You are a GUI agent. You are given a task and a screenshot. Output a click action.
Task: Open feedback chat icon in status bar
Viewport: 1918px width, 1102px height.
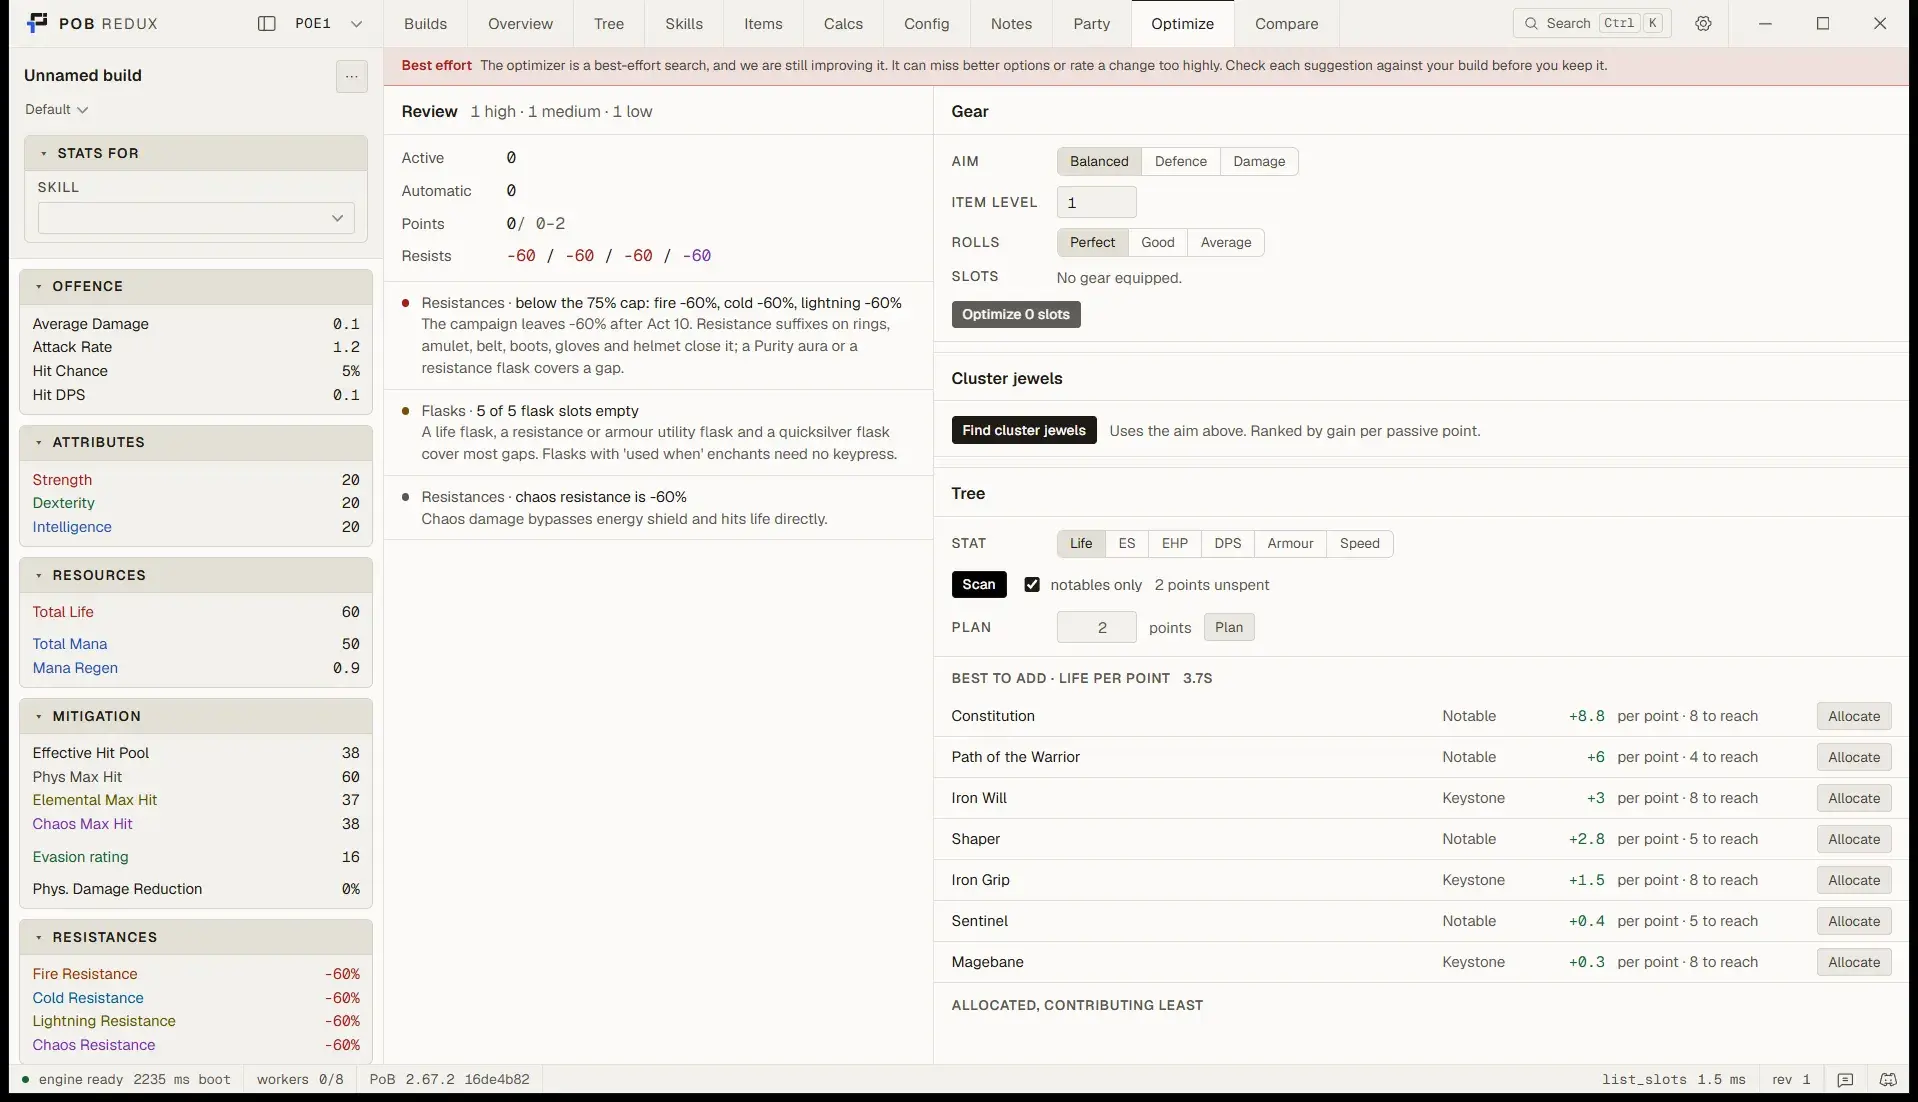pyautogui.click(x=1845, y=1080)
